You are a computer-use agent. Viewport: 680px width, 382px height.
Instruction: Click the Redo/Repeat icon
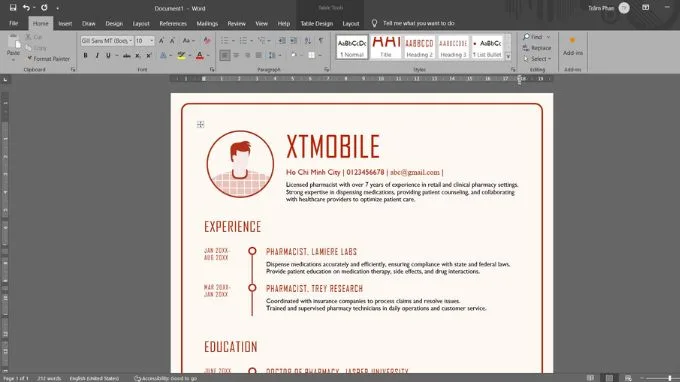pos(44,7)
